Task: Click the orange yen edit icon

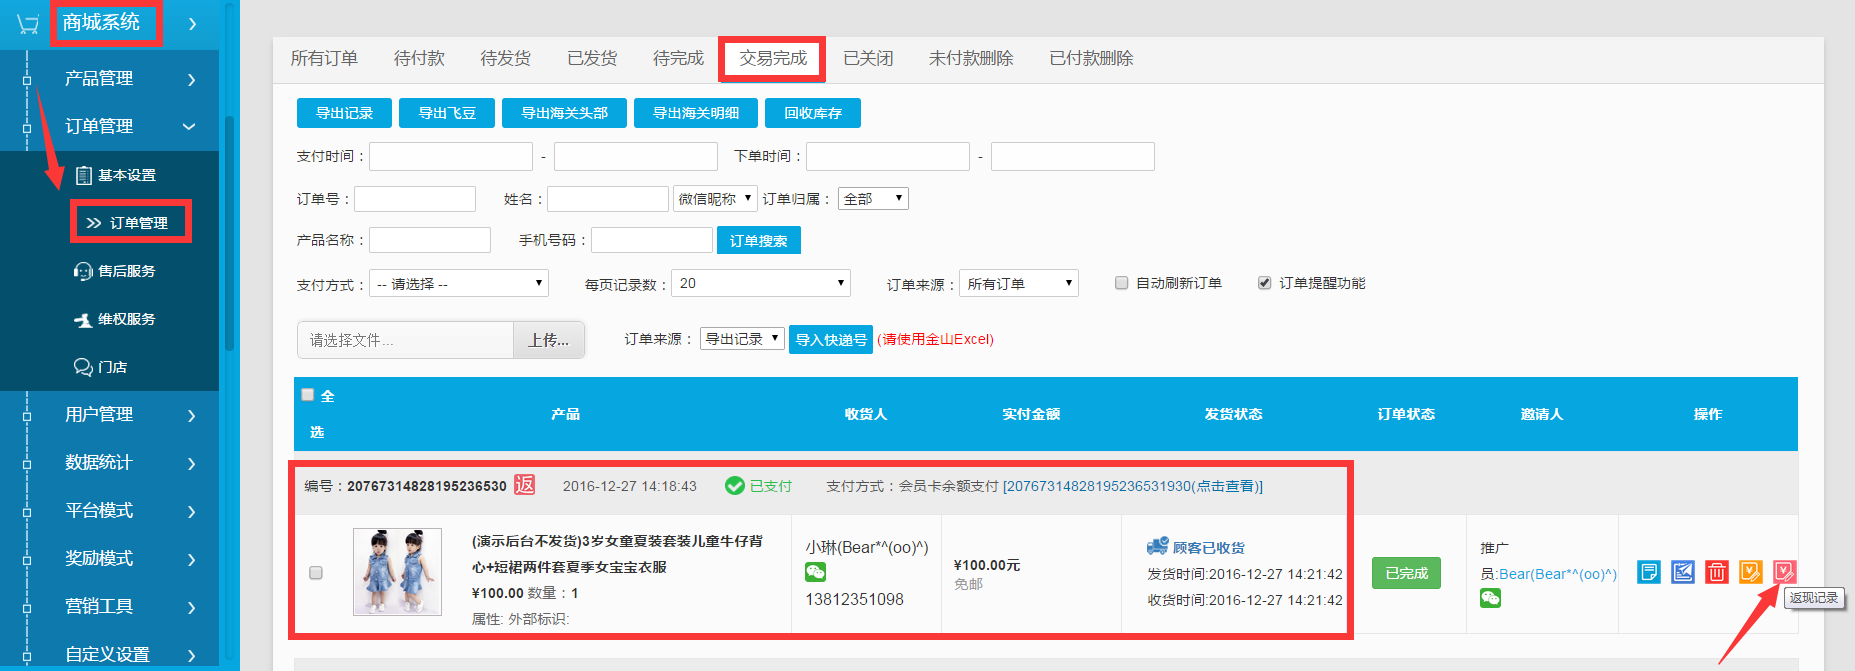Action: (1750, 572)
